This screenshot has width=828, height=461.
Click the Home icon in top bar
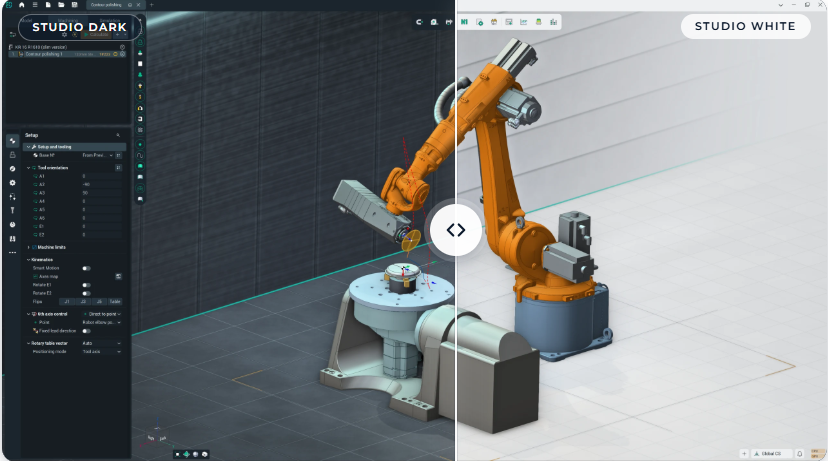[22, 5]
